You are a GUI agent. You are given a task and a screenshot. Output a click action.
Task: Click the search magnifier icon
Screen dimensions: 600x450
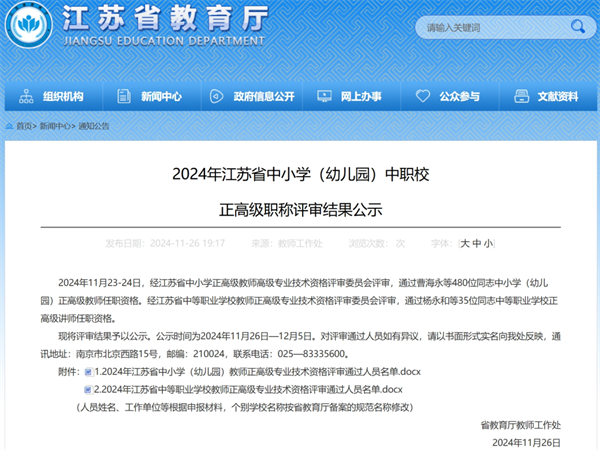pos(577,27)
